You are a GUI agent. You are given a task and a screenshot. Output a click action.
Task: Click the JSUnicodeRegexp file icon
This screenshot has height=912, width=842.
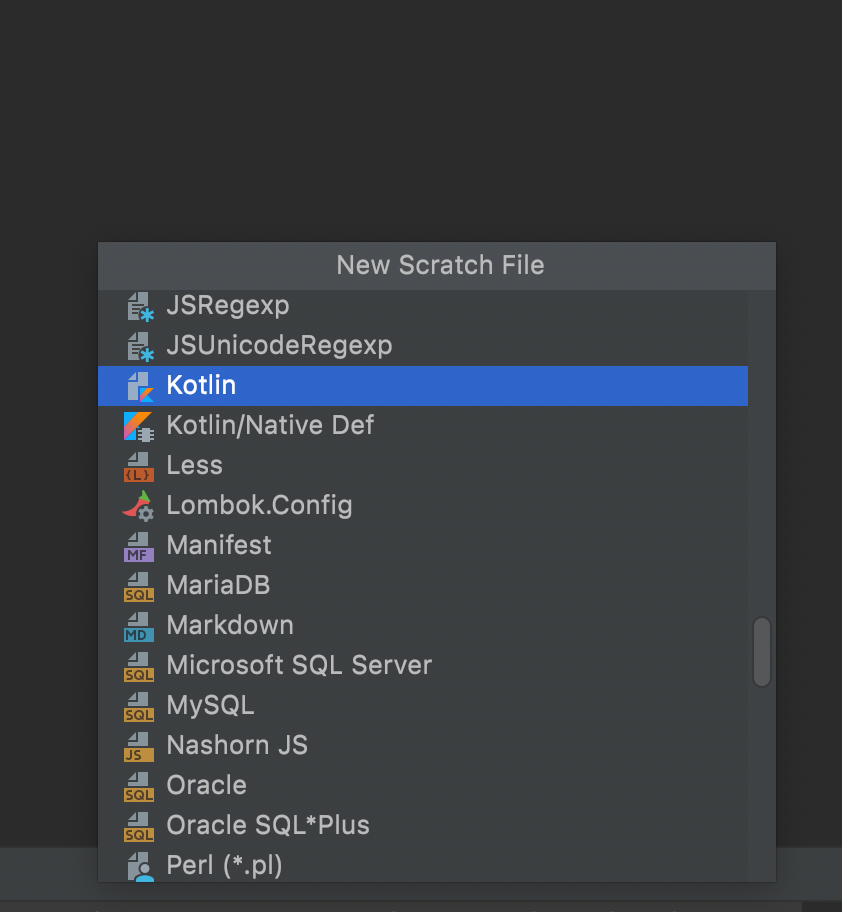coord(140,347)
